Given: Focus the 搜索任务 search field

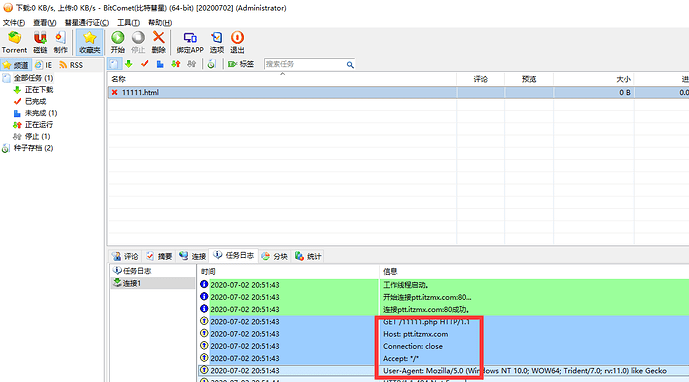Looking at the screenshot, I should pos(305,64).
